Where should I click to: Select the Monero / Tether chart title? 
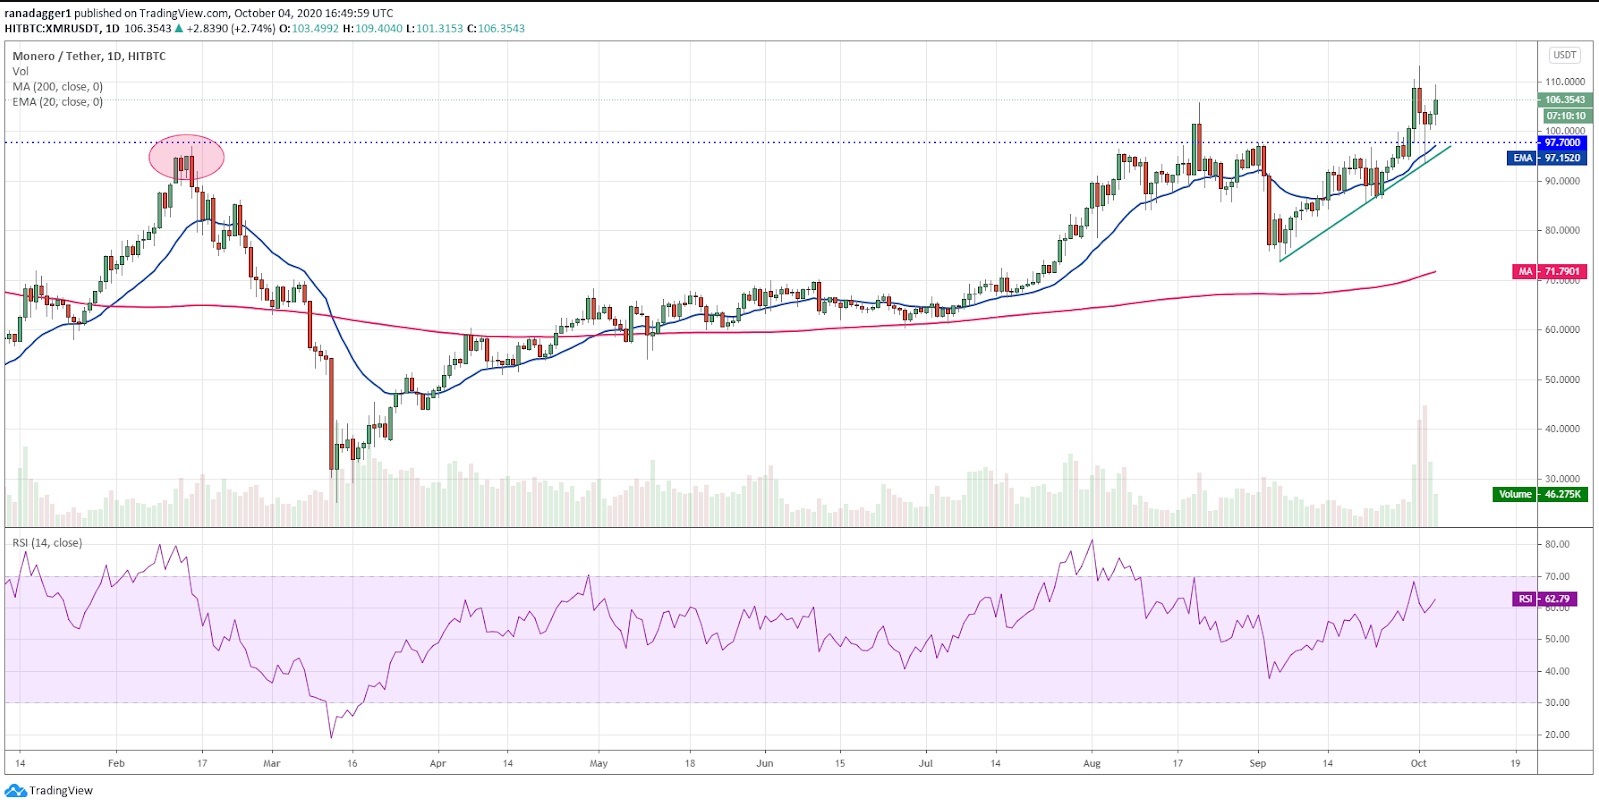[x=89, y=56]
